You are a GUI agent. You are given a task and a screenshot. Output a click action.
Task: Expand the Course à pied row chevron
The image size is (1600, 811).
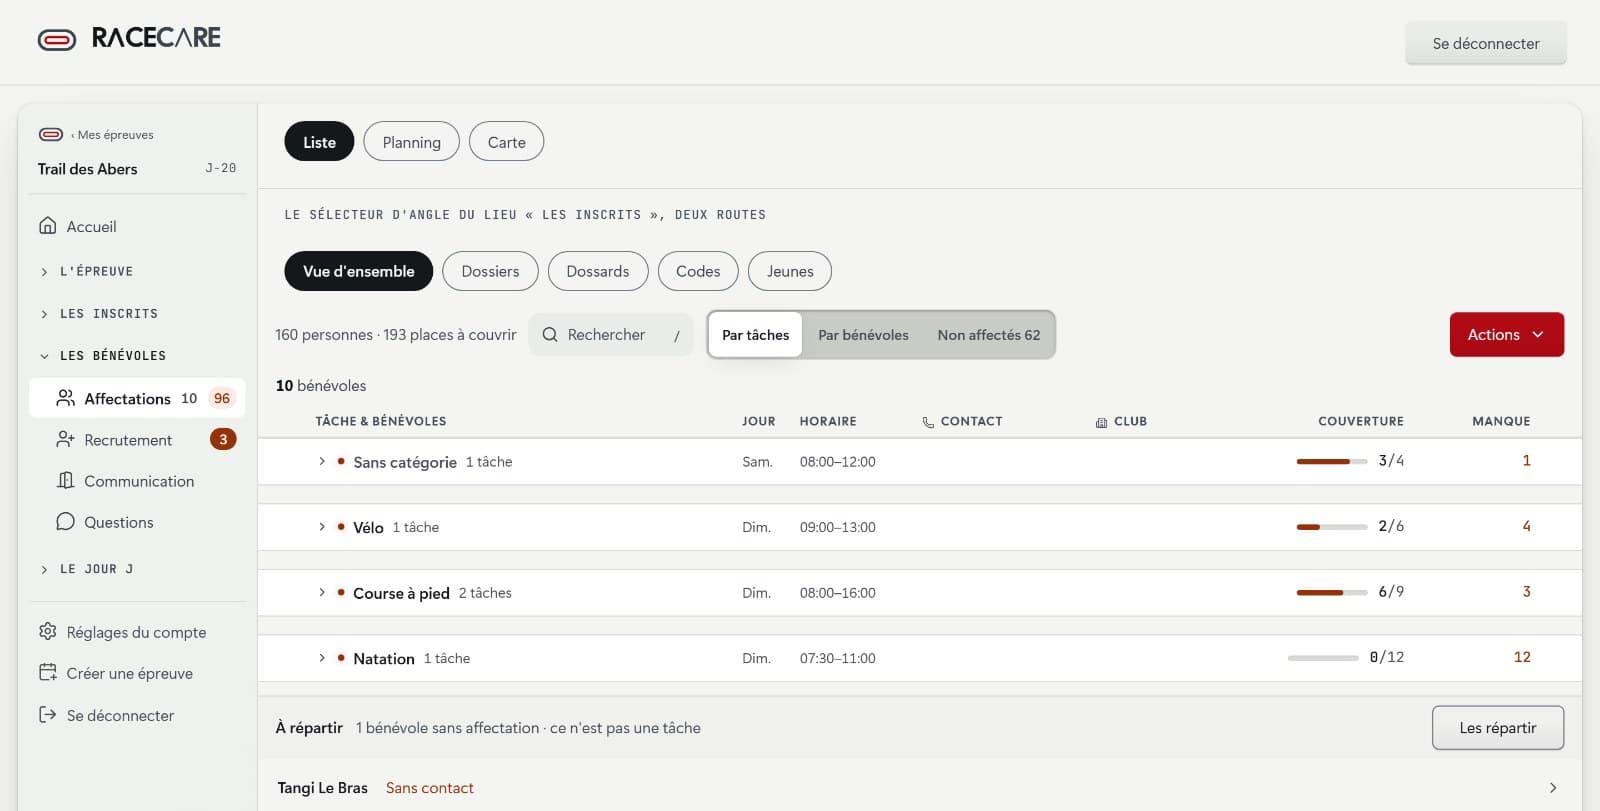[x=322, y=592]
